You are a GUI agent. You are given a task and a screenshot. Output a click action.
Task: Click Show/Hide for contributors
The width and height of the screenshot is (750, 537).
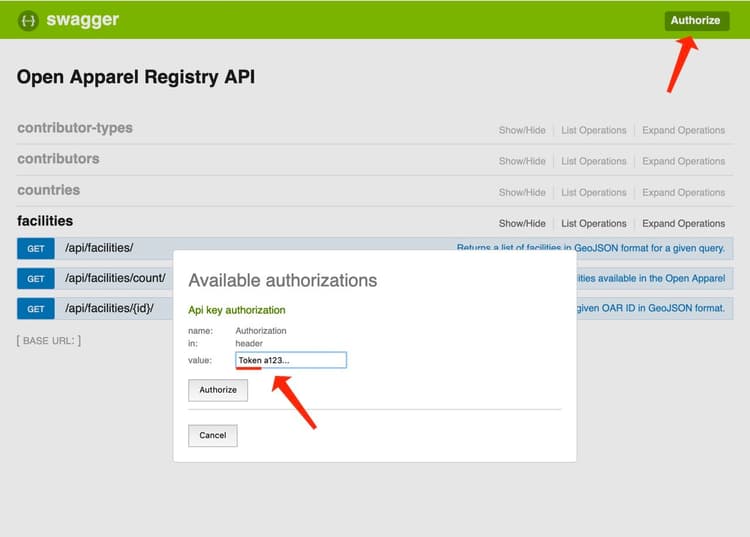tap(522, 161)
